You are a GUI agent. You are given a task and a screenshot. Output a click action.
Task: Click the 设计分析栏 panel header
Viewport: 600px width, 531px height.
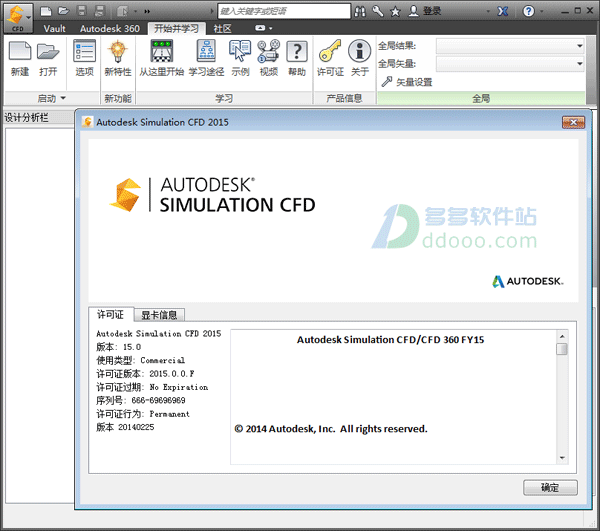pos(38,118)
